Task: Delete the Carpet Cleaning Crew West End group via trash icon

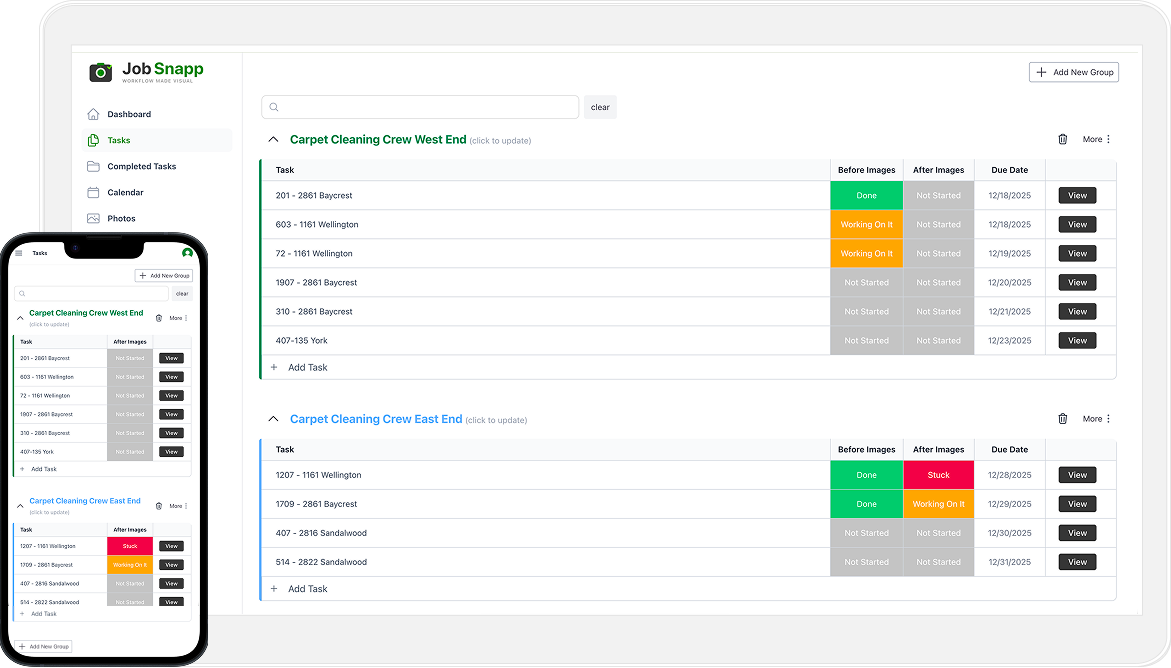Action: click(1063, 140)
